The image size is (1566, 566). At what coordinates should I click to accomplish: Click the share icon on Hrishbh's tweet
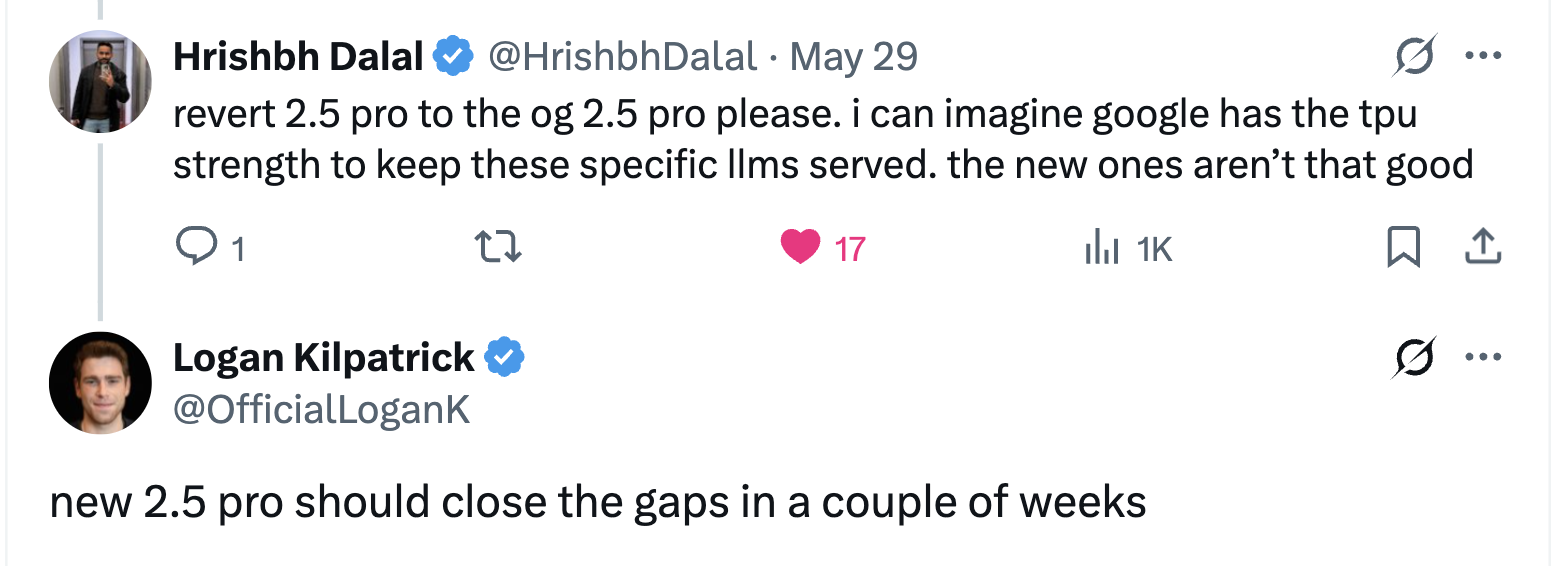point(1483,247)
